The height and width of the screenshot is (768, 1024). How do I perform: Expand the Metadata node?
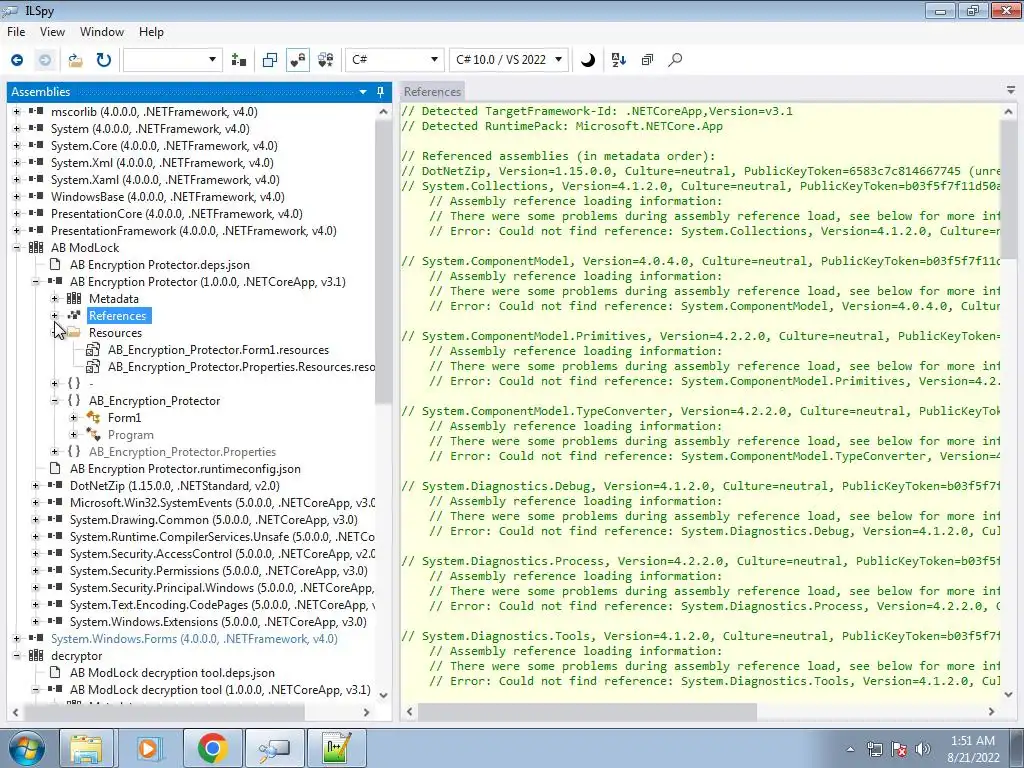(x=55, y=298)
